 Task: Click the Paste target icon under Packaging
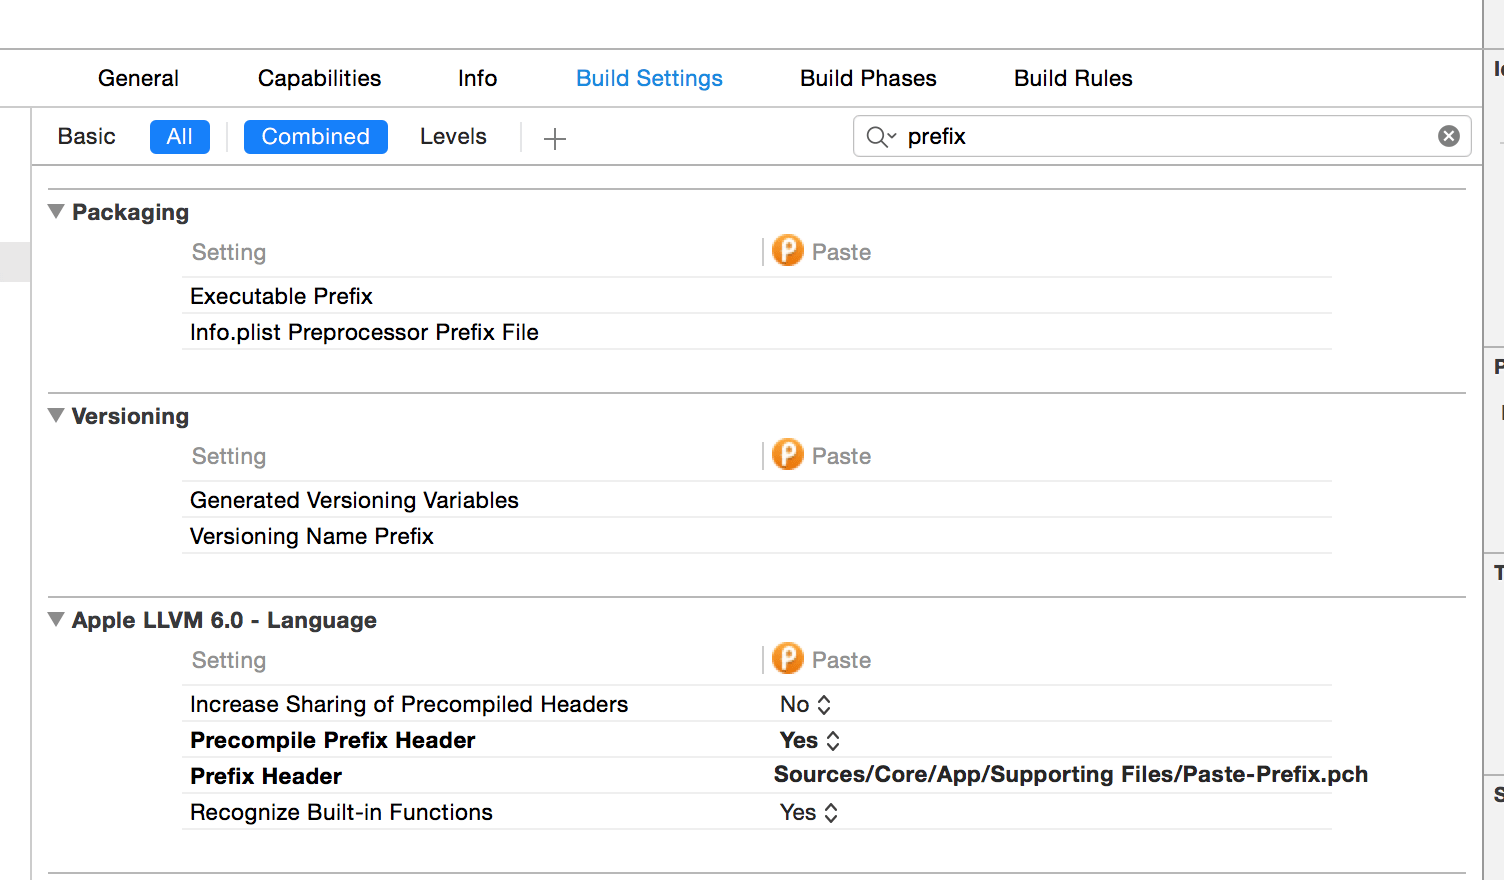pos(788,251)
